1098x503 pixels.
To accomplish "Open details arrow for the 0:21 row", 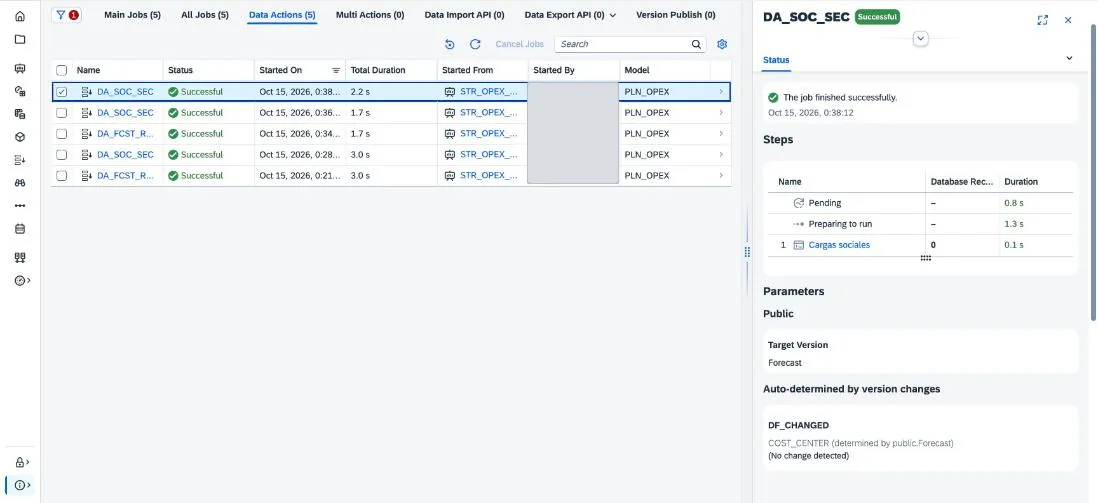I will (721, 176).
